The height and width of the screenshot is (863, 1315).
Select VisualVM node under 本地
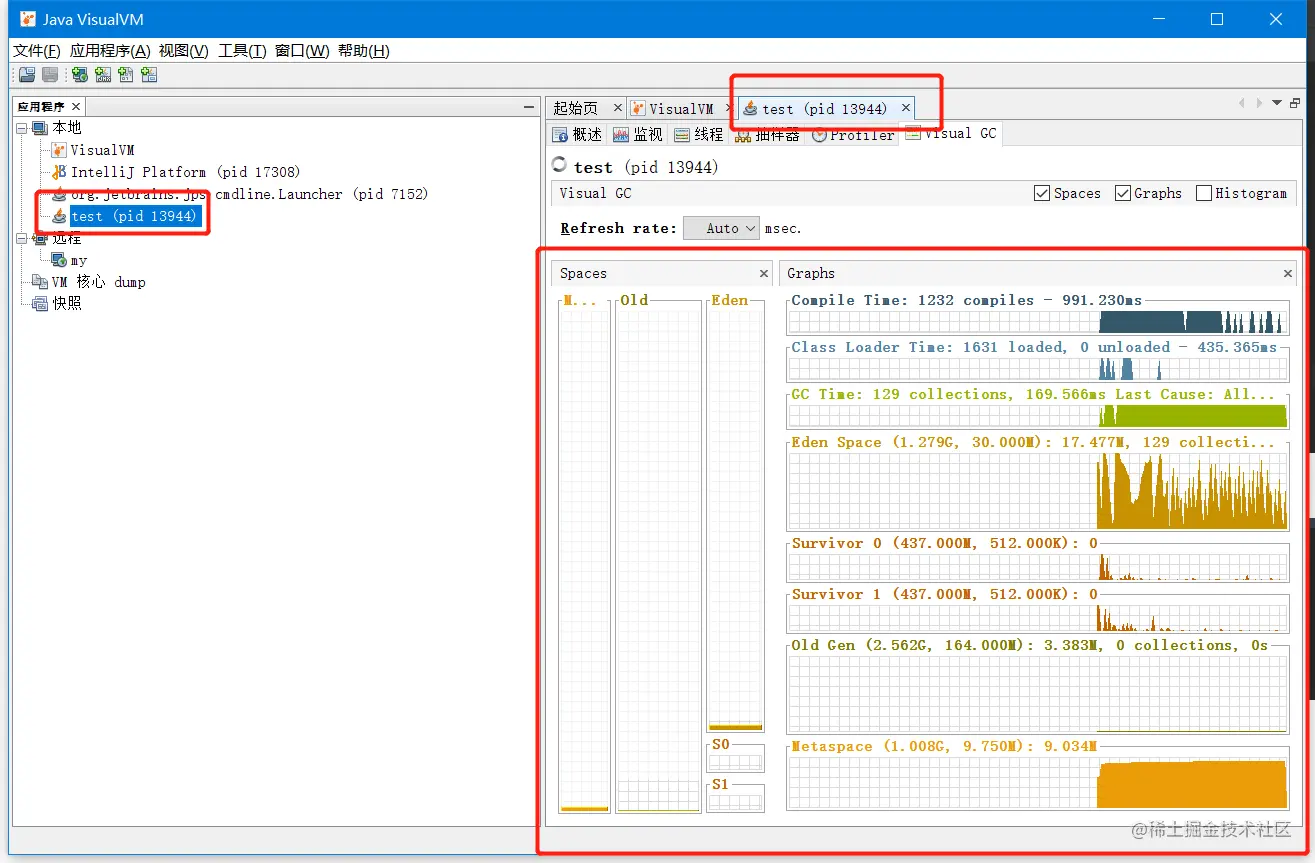pos(102,150)
